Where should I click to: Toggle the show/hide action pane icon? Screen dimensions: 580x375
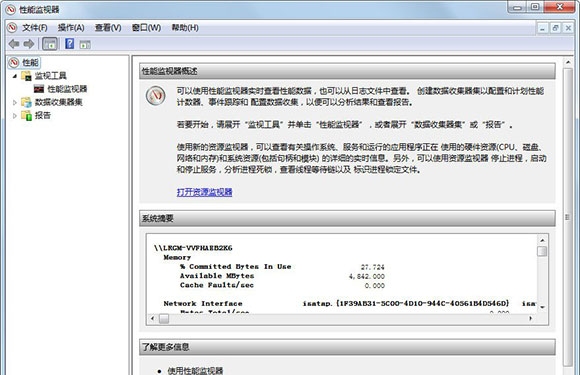click(x=85, y=44)
